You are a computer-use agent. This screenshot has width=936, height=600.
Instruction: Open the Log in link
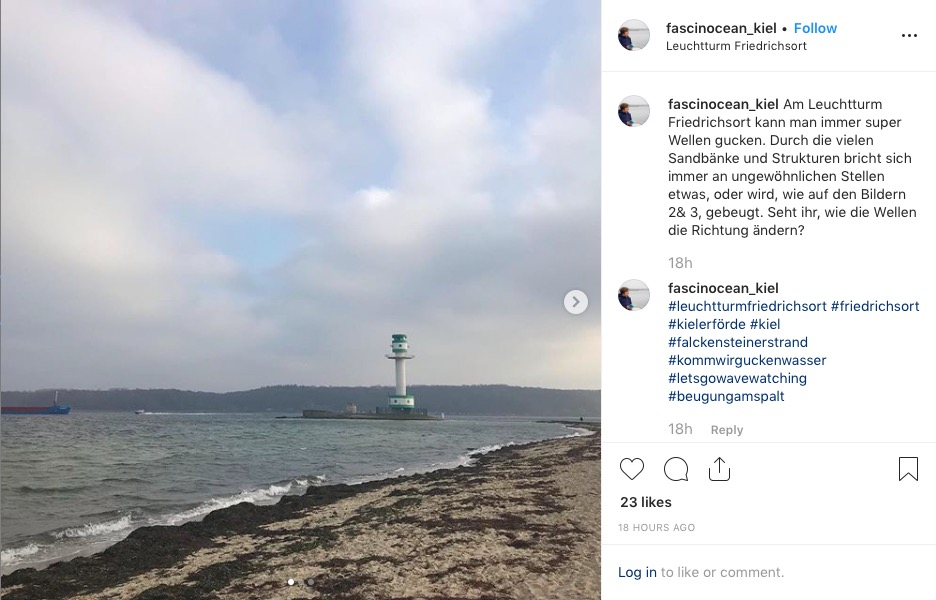pyautogui.click(x=637, y=572)
